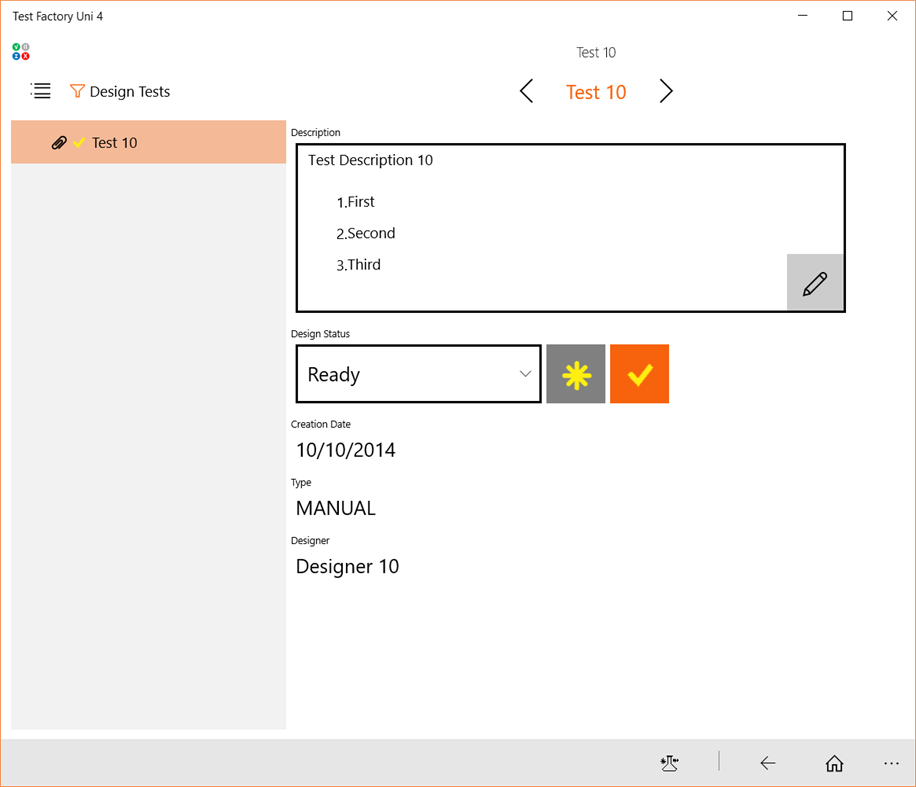Viewport: 916px width, 787px height.
Task: Open the list view menu icon
Action: click(x=40, y=91)
